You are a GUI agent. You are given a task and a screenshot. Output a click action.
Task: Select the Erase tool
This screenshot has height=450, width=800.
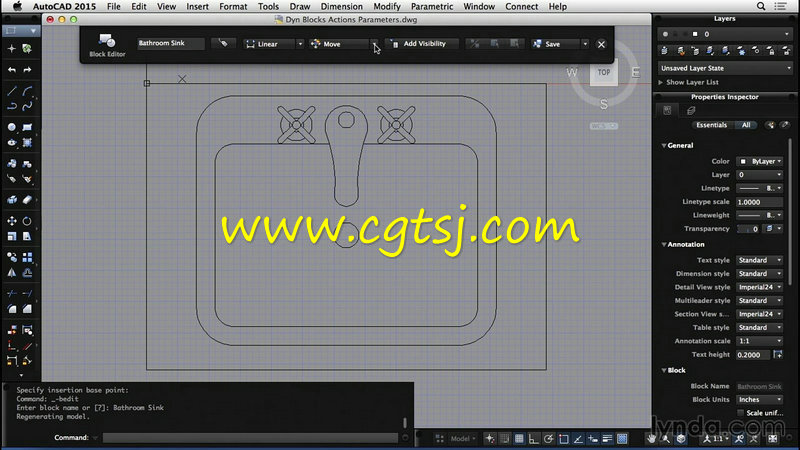tap(28, 200)
